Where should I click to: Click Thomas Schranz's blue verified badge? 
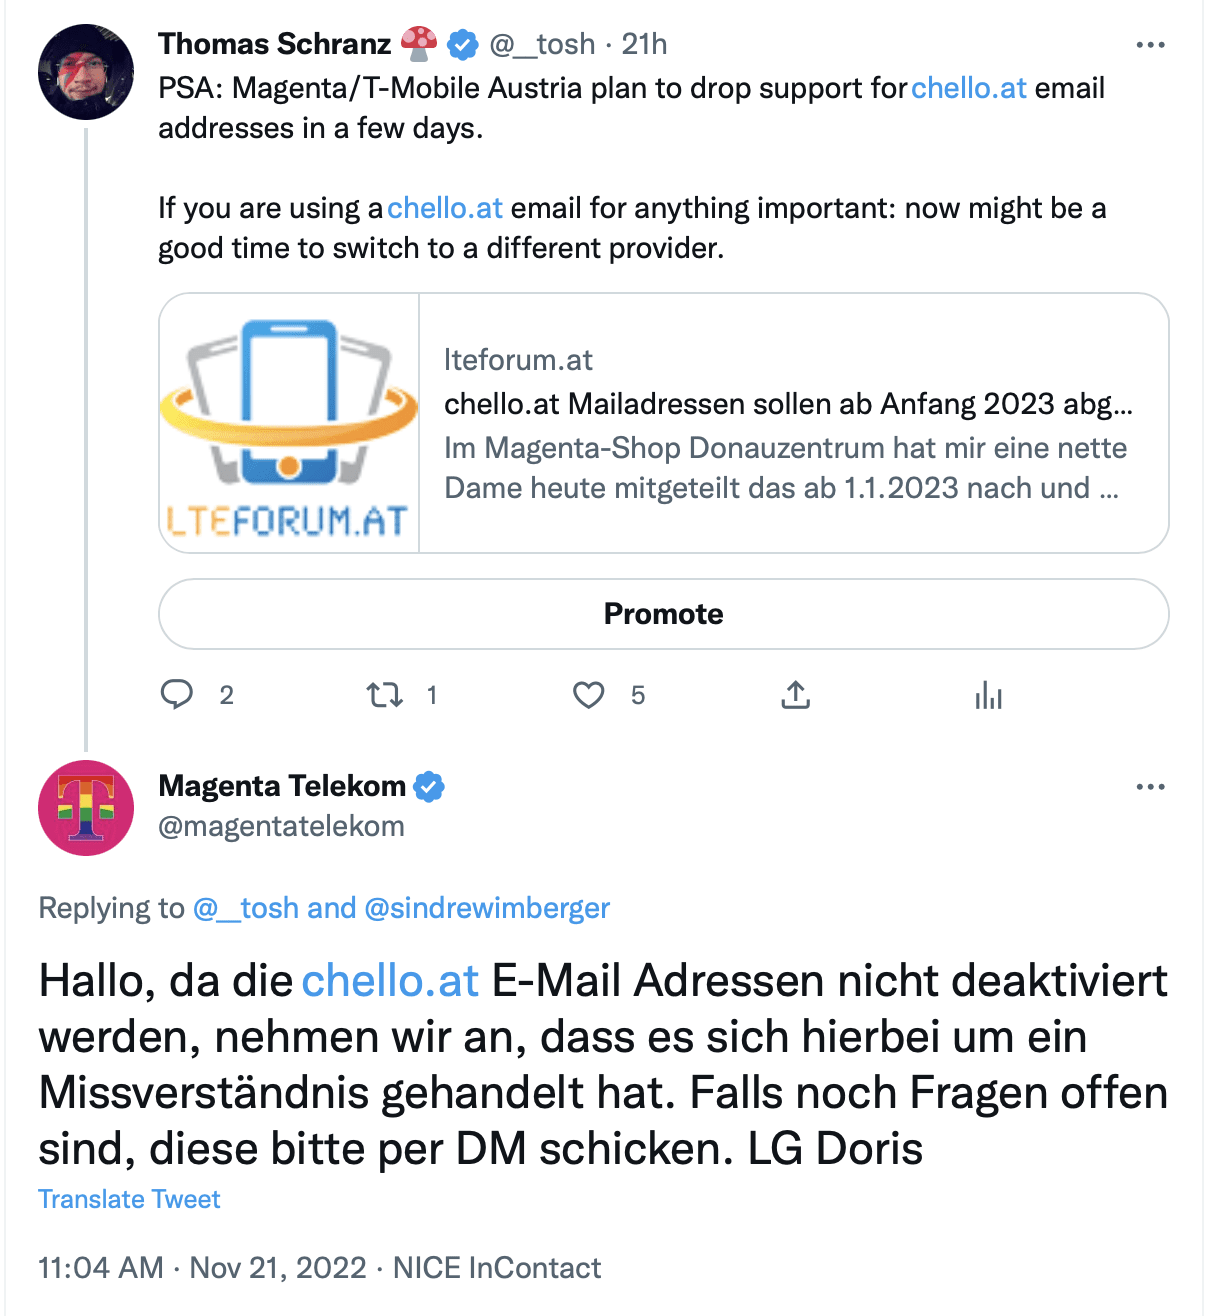tap(460, 43)
